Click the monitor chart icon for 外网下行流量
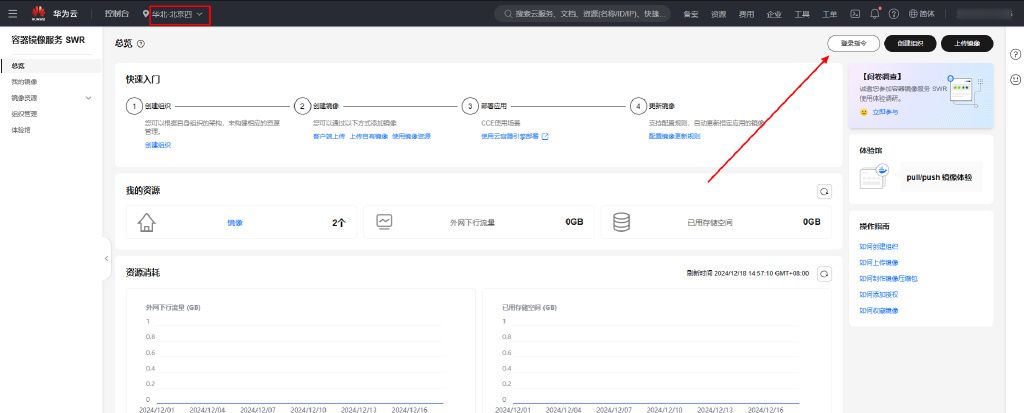Image resolution: width=1024 pixels, height=413 pixels. 384,222
